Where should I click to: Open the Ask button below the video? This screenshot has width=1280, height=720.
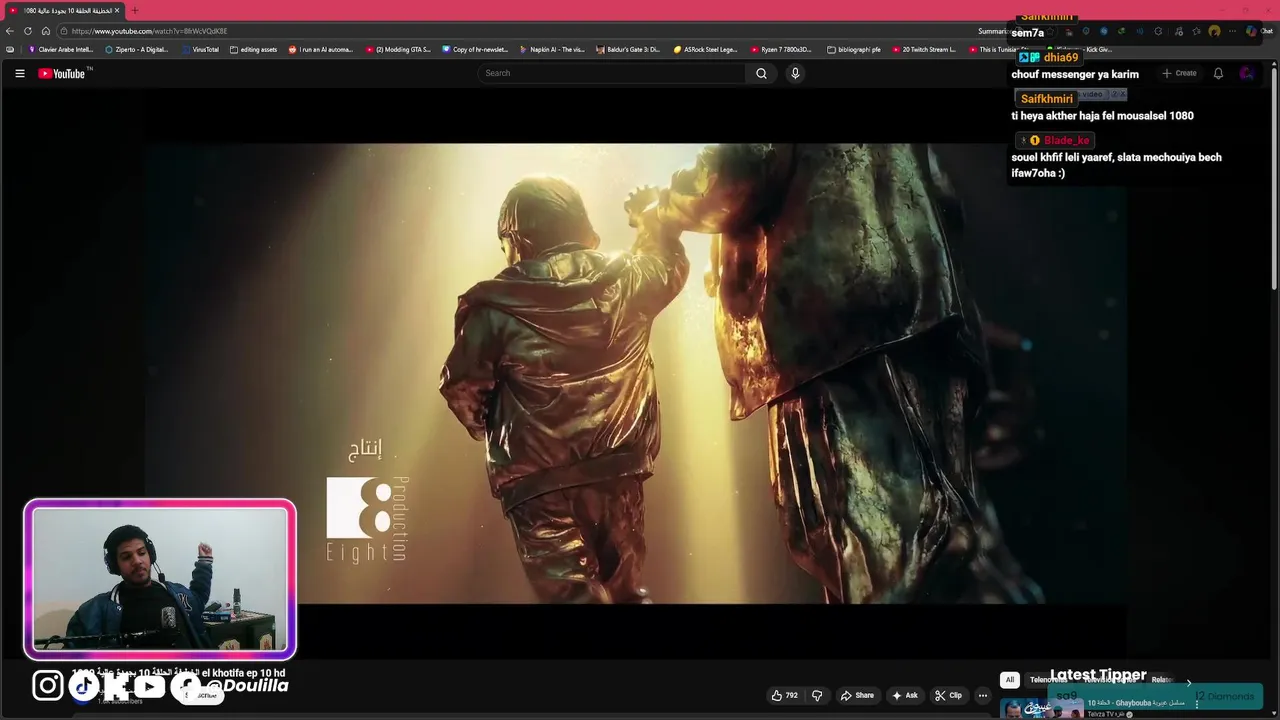(x=905, y=695)
